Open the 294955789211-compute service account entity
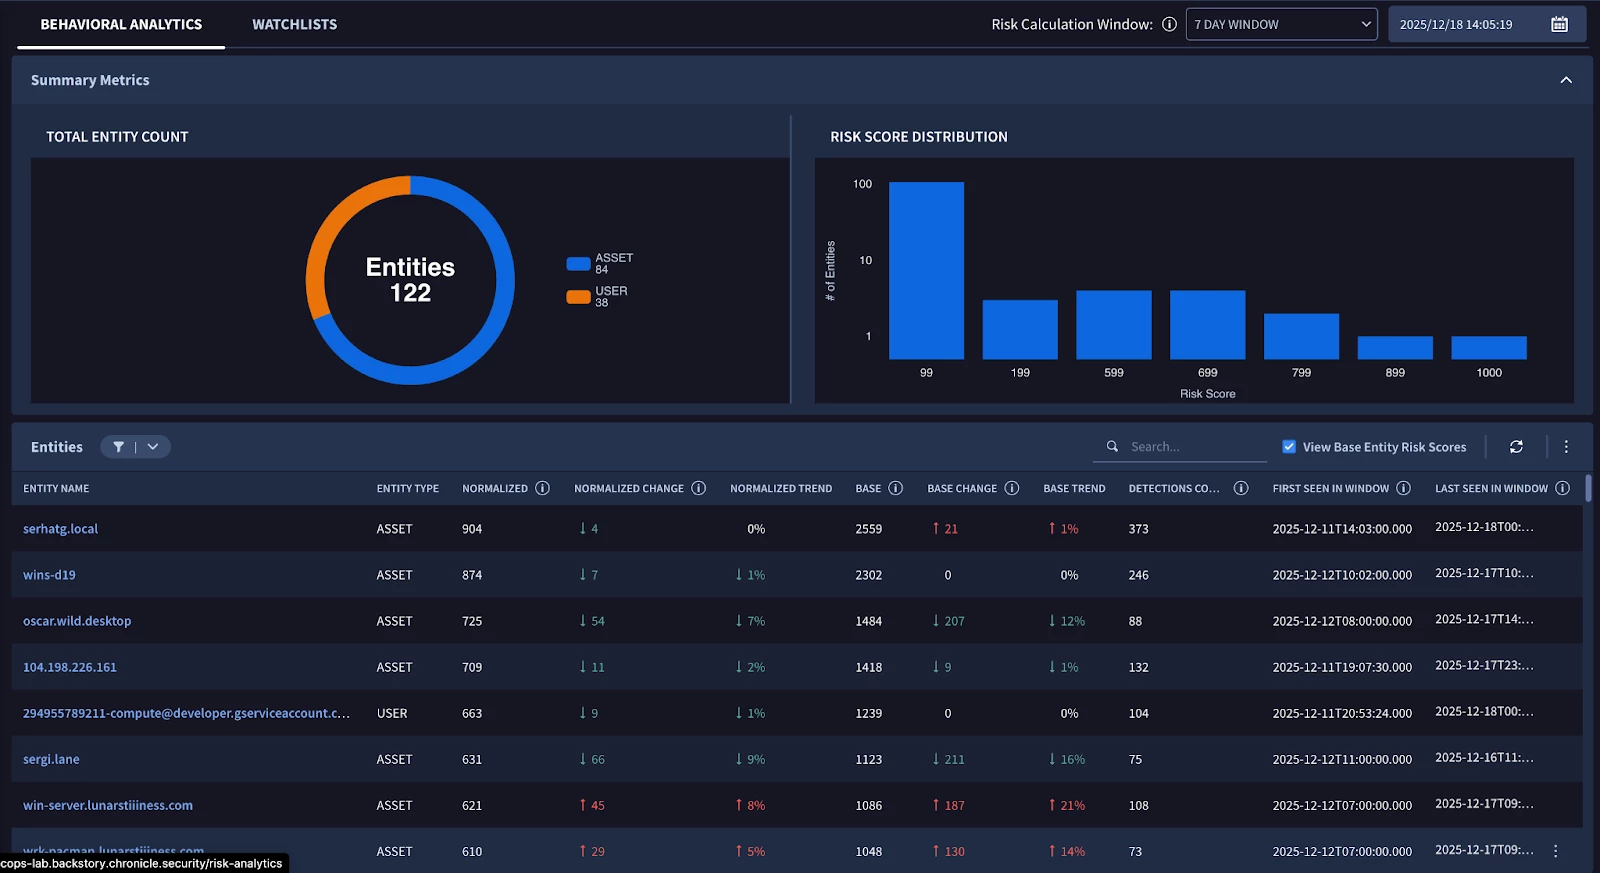 (186, 713)
